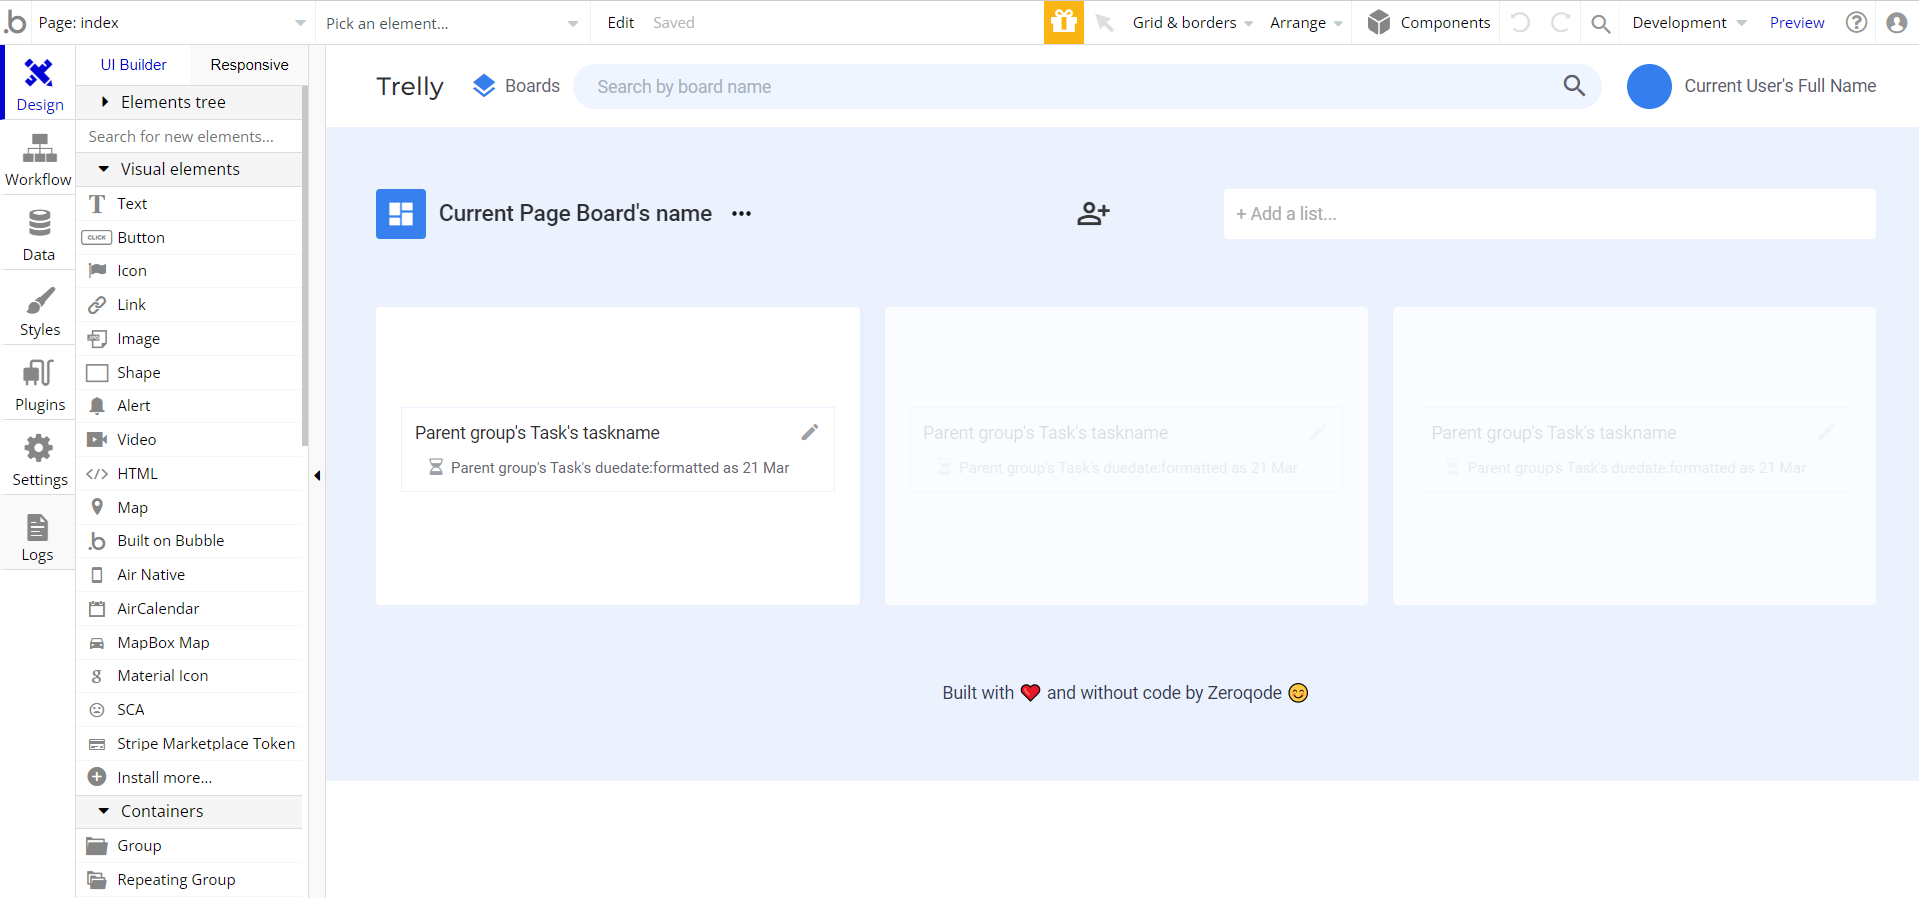Screen dimensions: 1919x898
Task: Open the Arrange dropdown
Action: [1306, 23]
